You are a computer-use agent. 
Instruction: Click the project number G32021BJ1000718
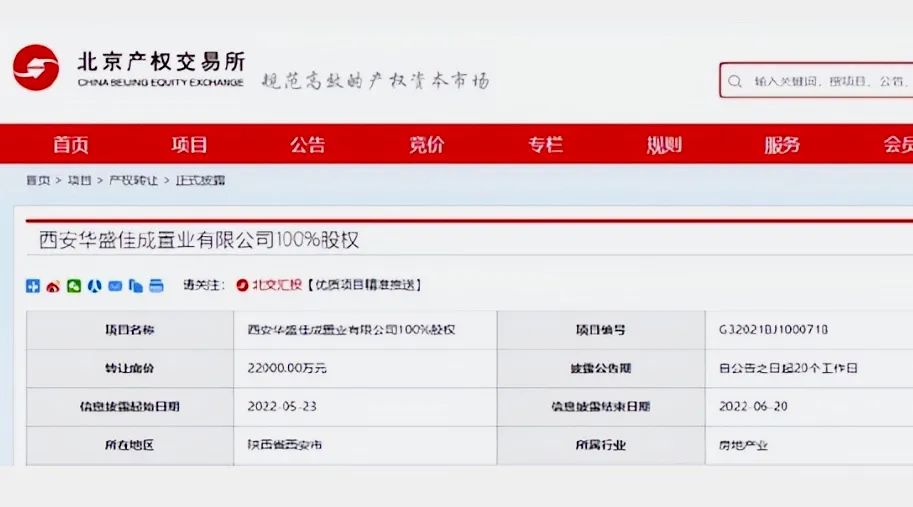click(773, 329)
